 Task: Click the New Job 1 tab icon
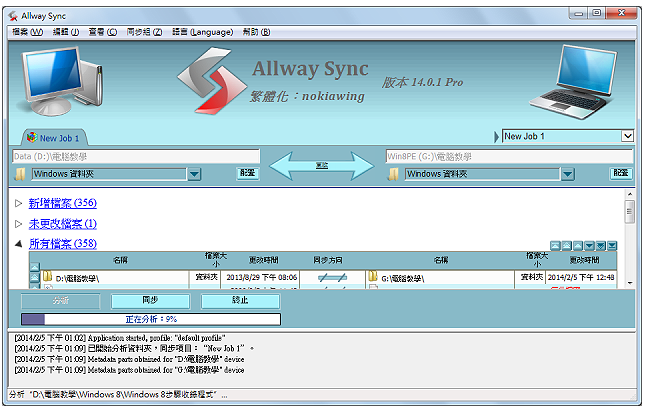[x=32, y=137]
